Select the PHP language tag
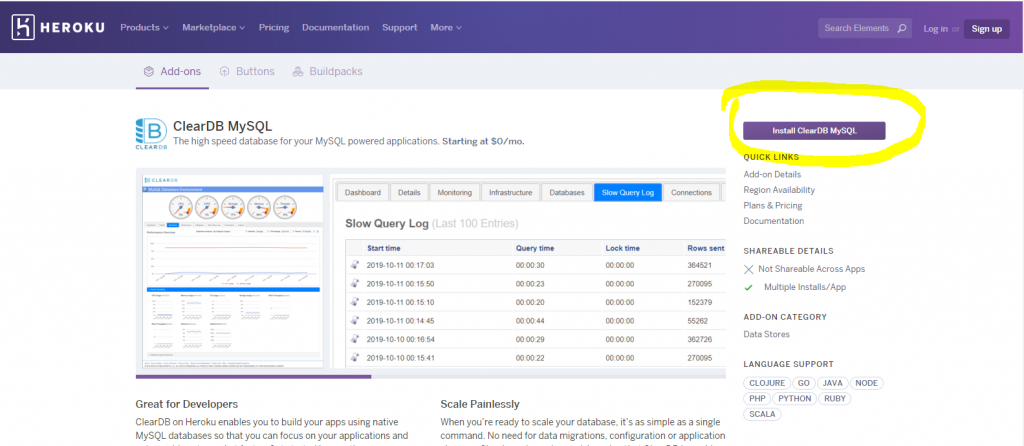 click(757, 398)
